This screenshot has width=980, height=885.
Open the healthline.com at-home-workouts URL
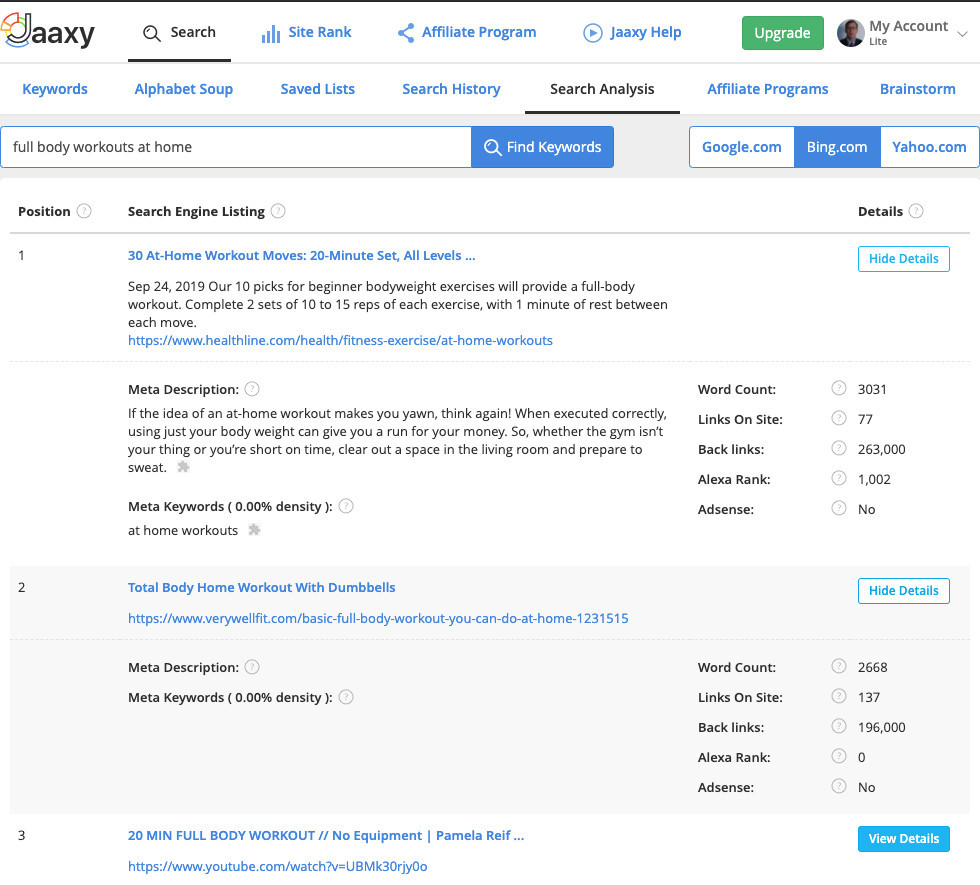[x=340, y=341]
